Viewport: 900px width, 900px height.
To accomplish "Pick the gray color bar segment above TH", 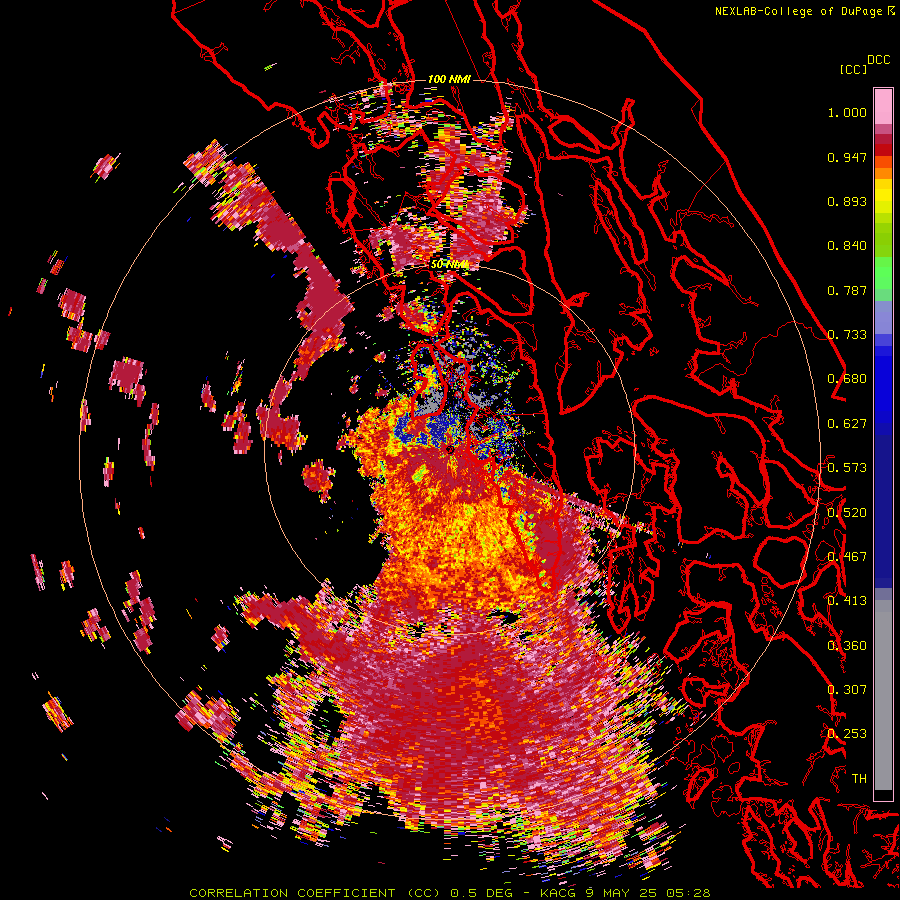I will tap(883, 695).
